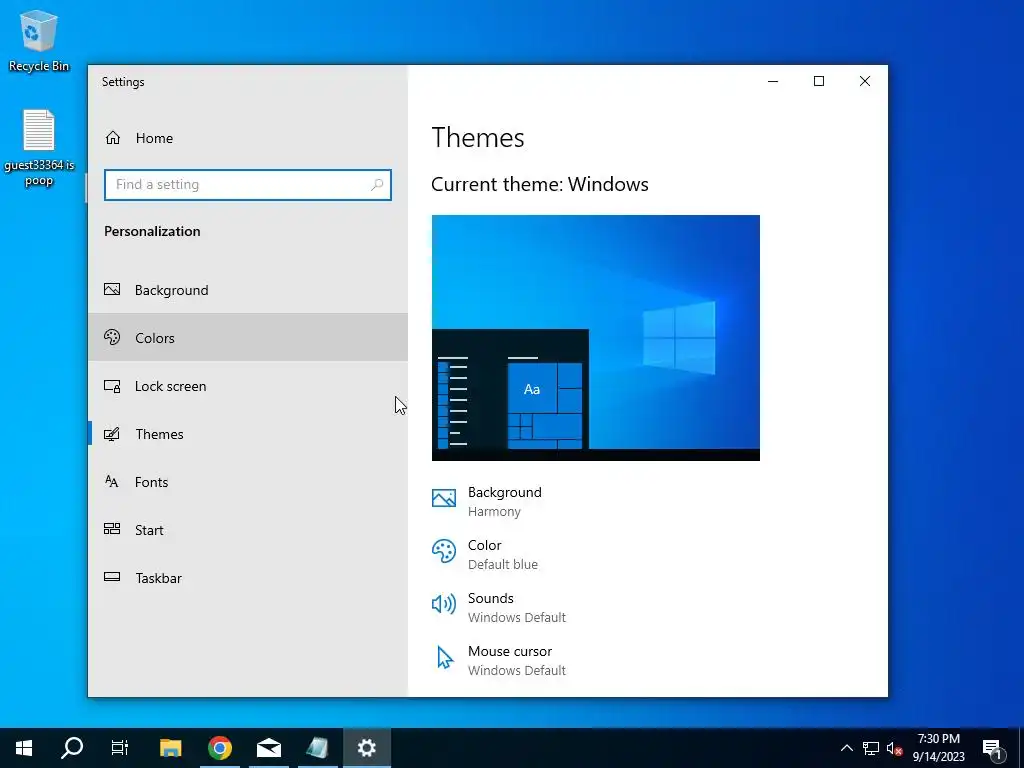Open taskbar Search magnifier
Screen dimensions: 1024x768
click(x=72, y=748)
